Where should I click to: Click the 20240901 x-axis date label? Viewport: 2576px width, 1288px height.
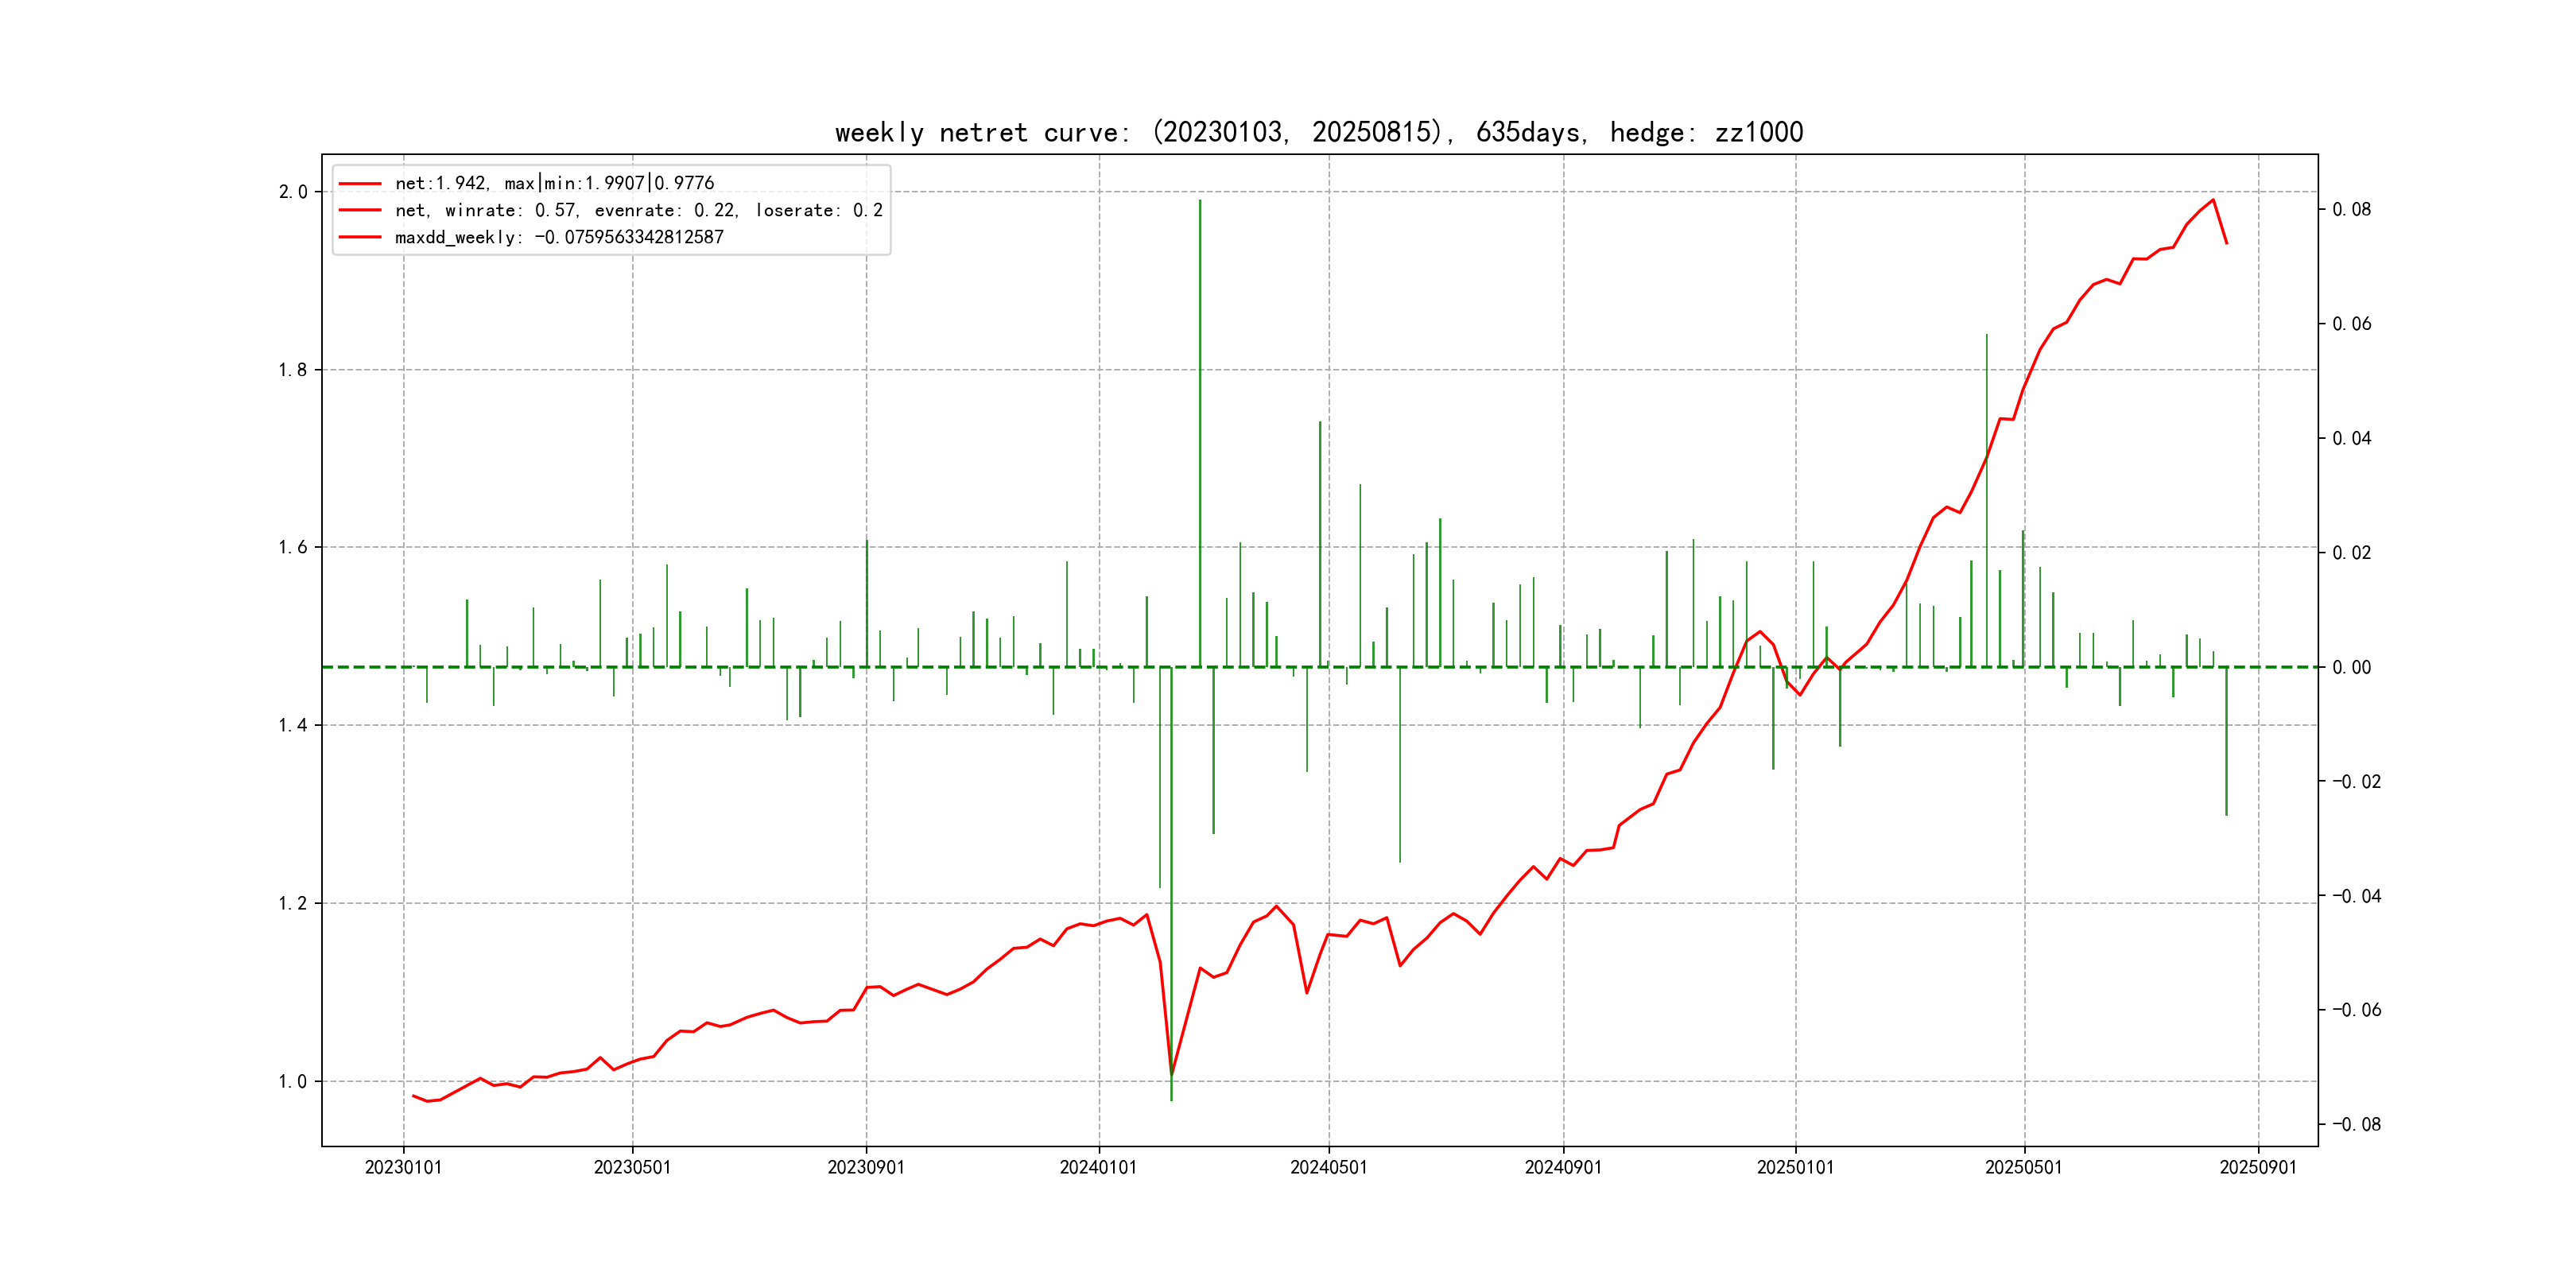point(1563,1167)
